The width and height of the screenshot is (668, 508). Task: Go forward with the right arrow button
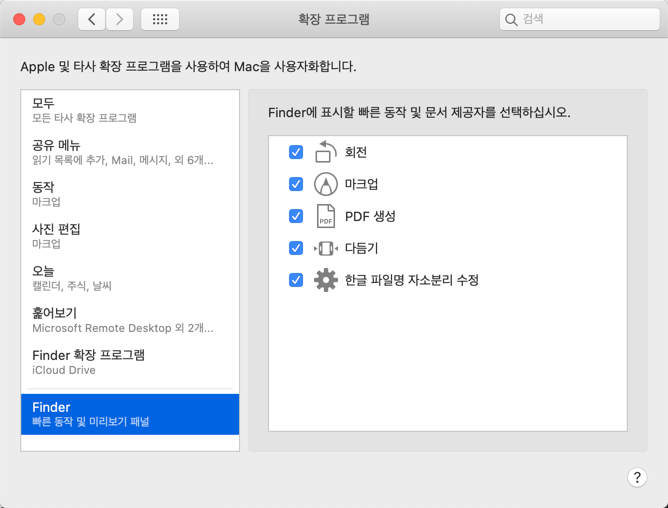coord(120,19)
